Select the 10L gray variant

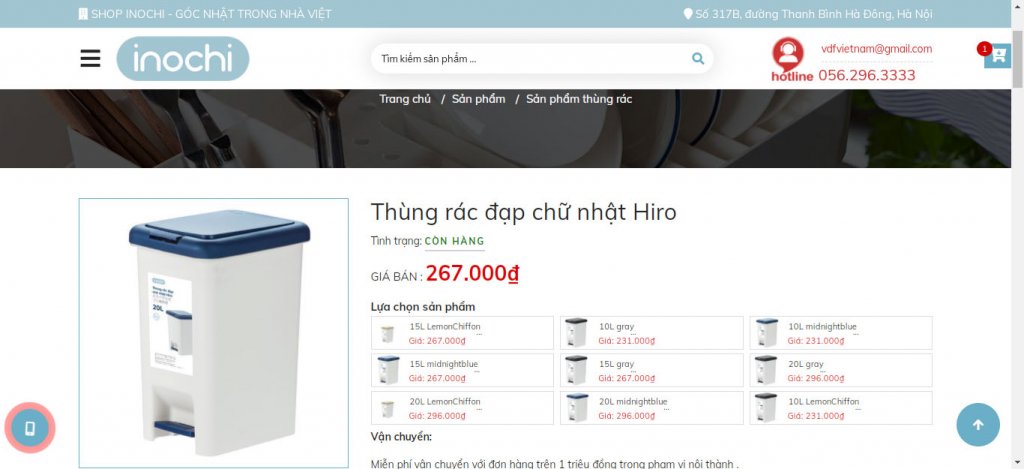[x=652, y=333]
